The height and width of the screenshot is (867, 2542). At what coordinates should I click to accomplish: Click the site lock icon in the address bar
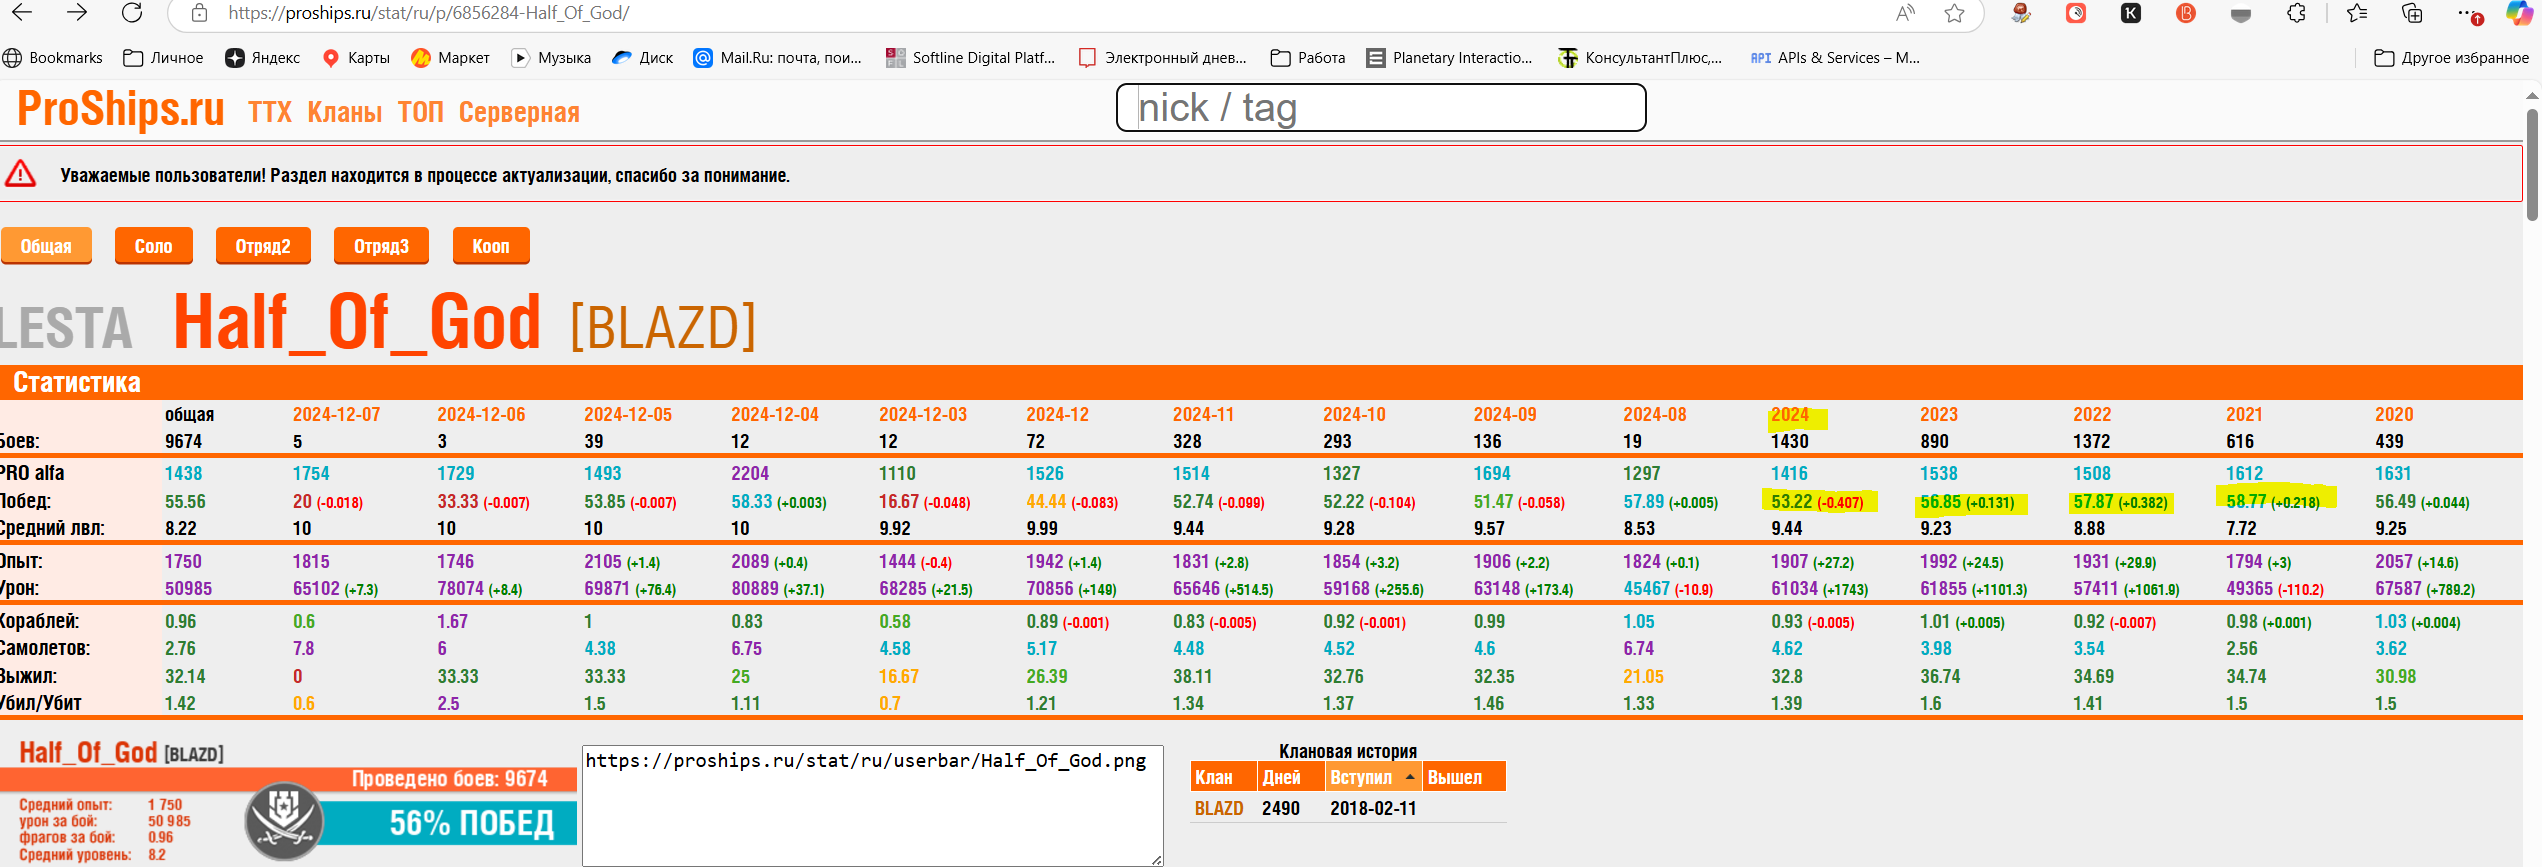(x=199, y=13)
